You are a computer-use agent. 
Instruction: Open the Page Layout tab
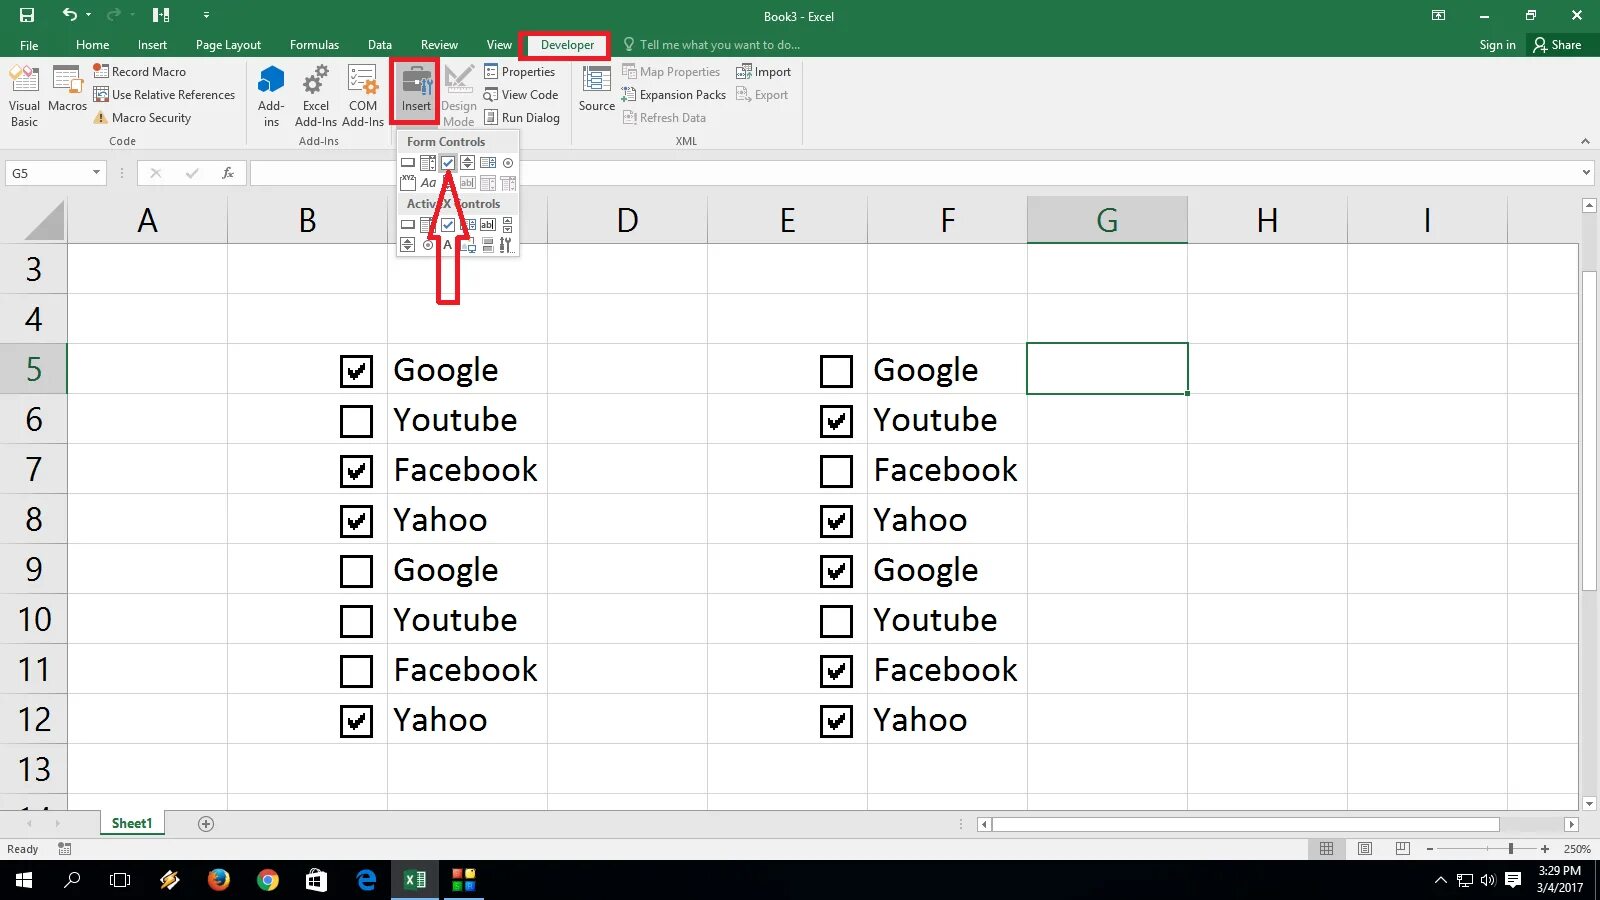pos(228,45)
